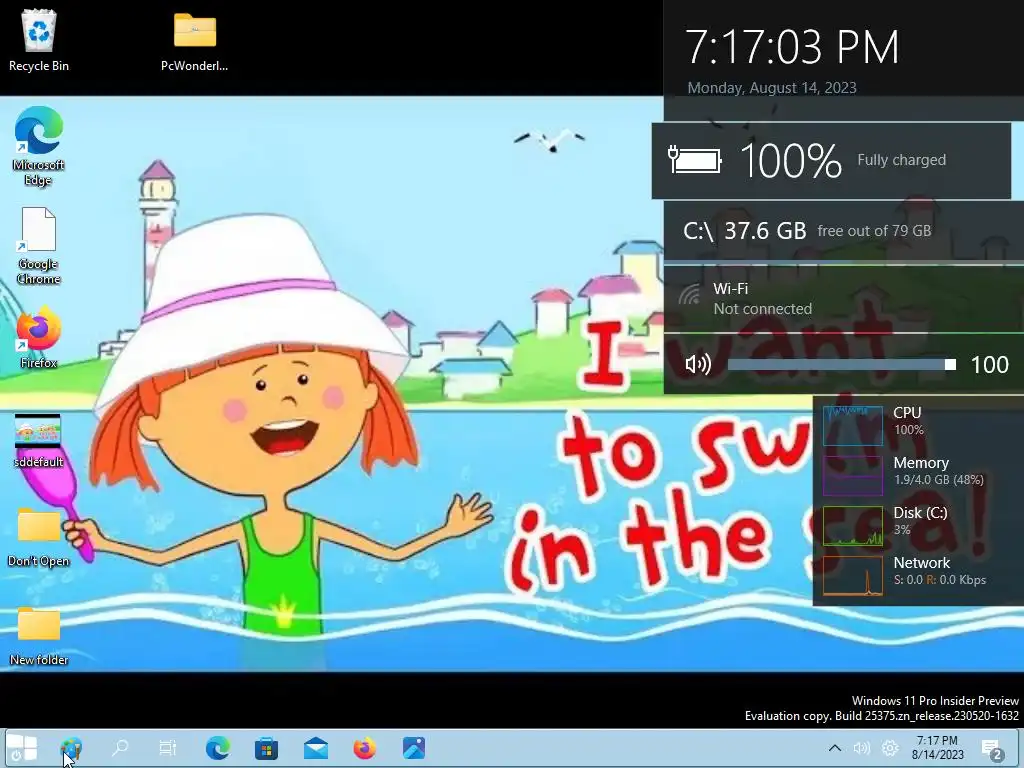The image size is (1024, 768).
Task: Click the tray volume speaker icon
Action: (x=861, y=748)
